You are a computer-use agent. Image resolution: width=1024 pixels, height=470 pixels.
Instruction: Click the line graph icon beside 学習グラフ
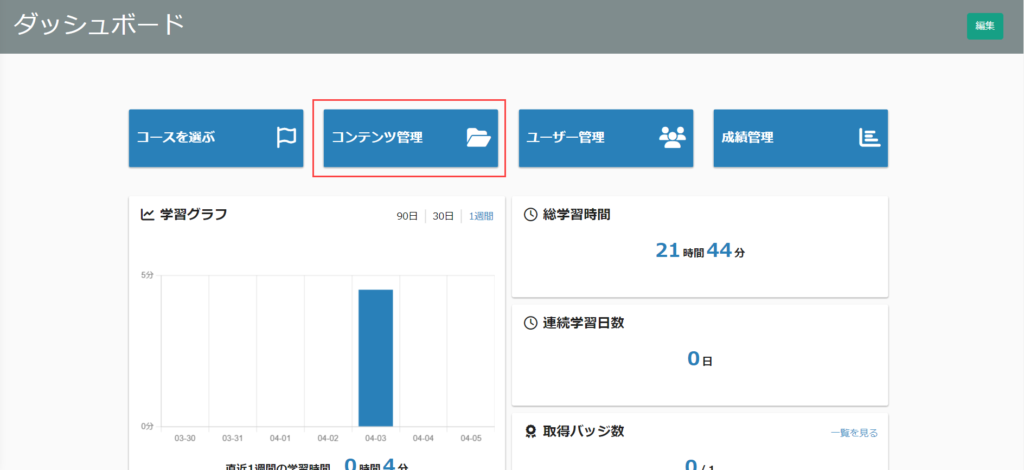point(147,214)
